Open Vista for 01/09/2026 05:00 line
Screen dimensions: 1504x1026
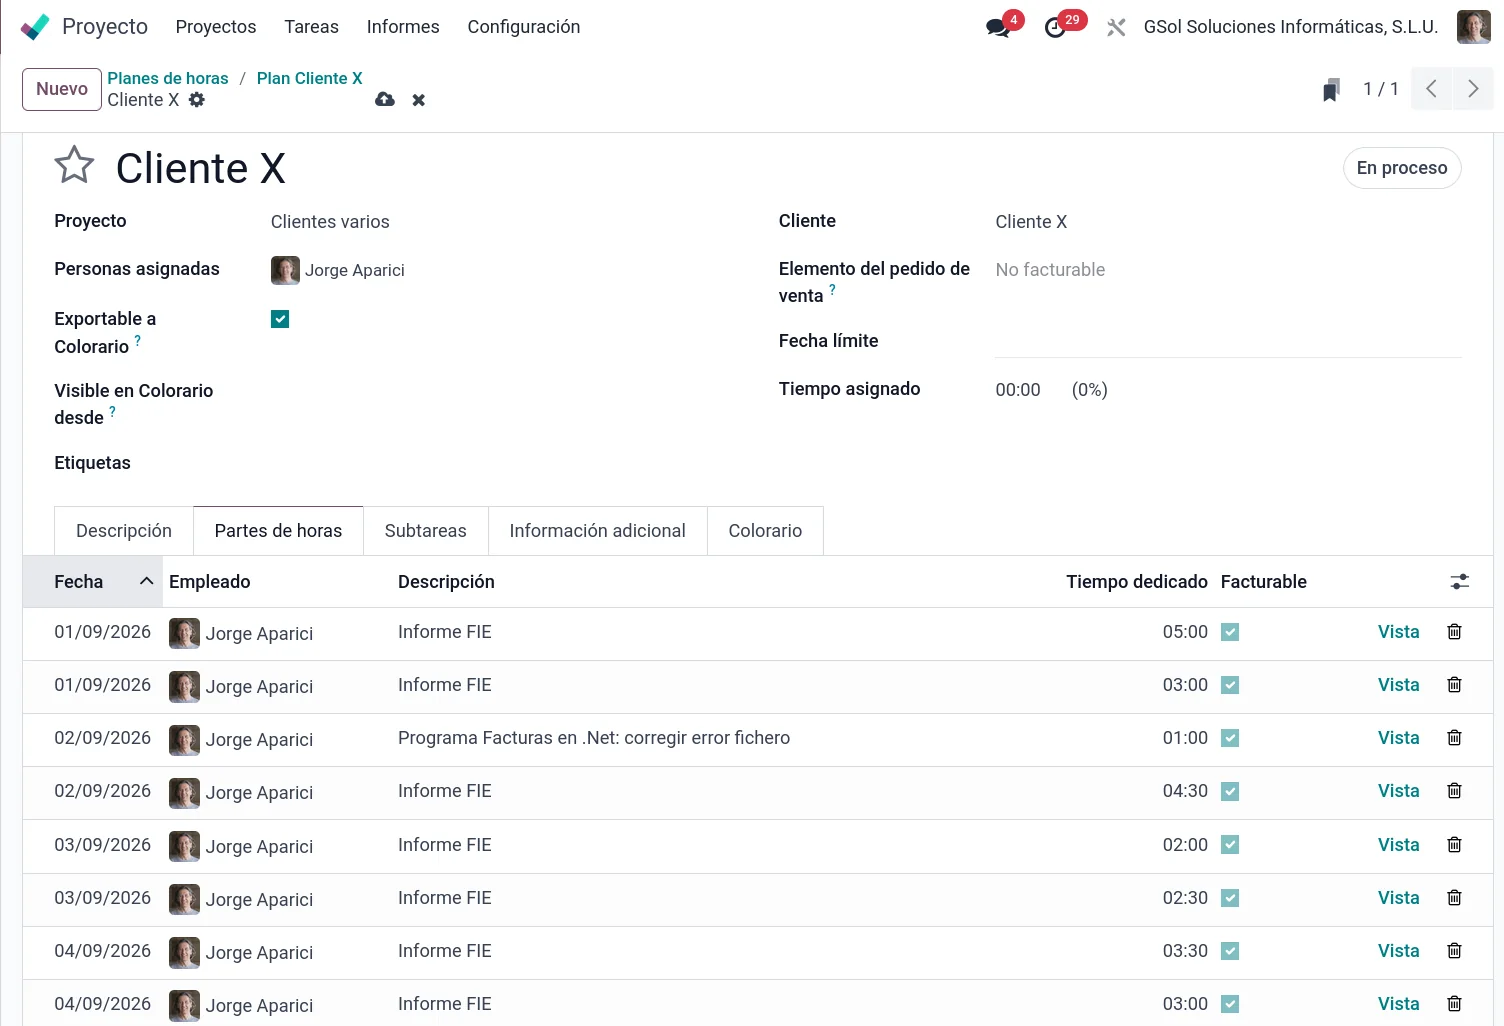1398,632
